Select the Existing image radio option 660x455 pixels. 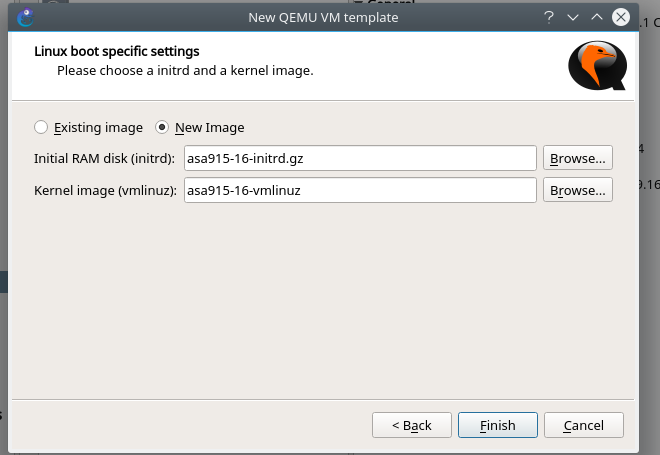[41, 127]
